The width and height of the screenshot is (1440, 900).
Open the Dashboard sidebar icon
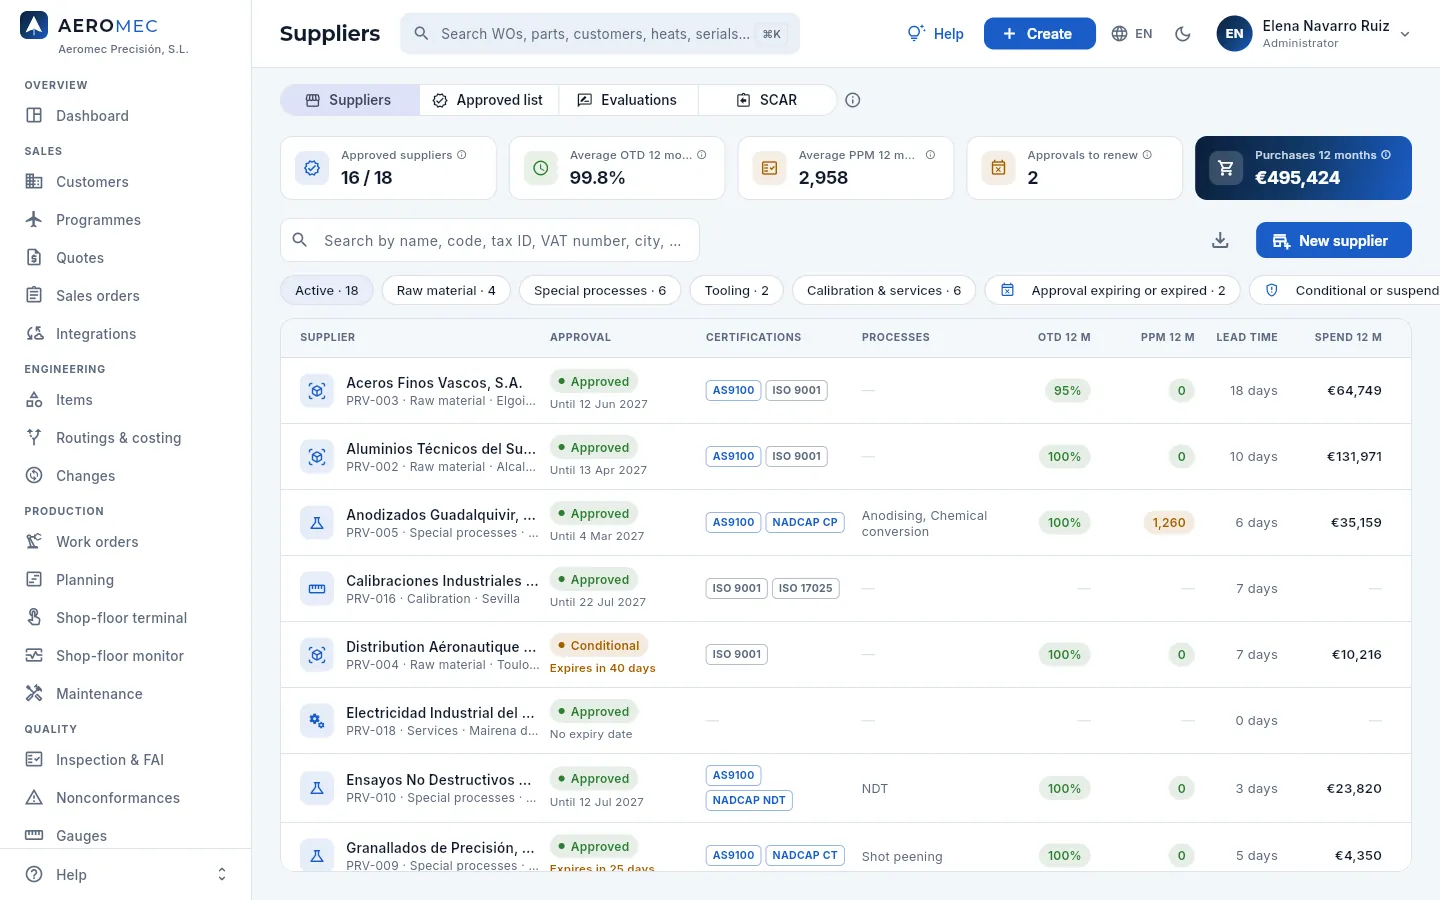click(x=34, y=115)
